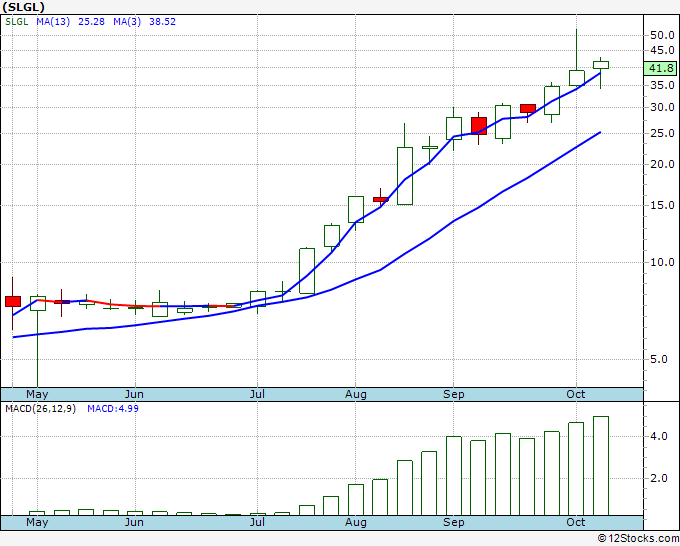Click the 50.0 price axis label
This screenshot has width=680, height=546.
click(659, 35)
